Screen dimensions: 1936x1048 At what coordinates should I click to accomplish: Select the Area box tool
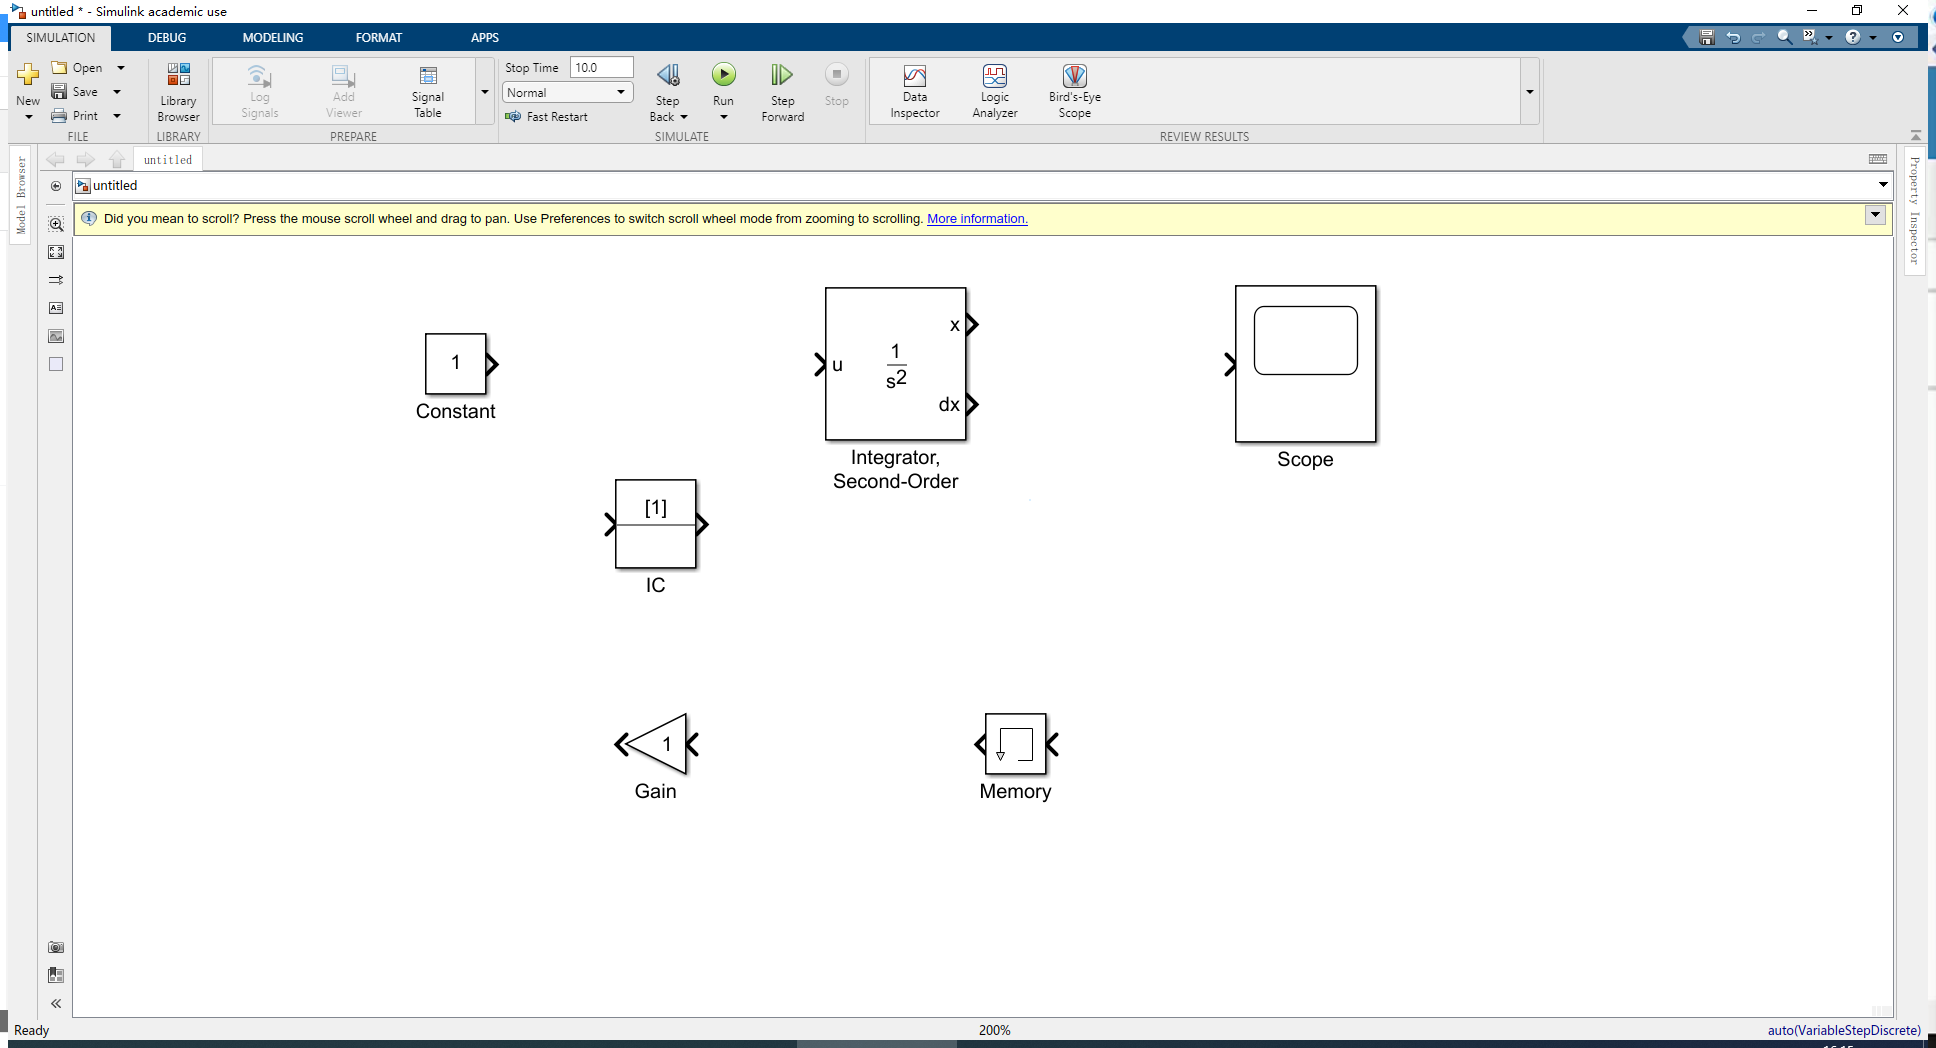(x=56, y=364)
